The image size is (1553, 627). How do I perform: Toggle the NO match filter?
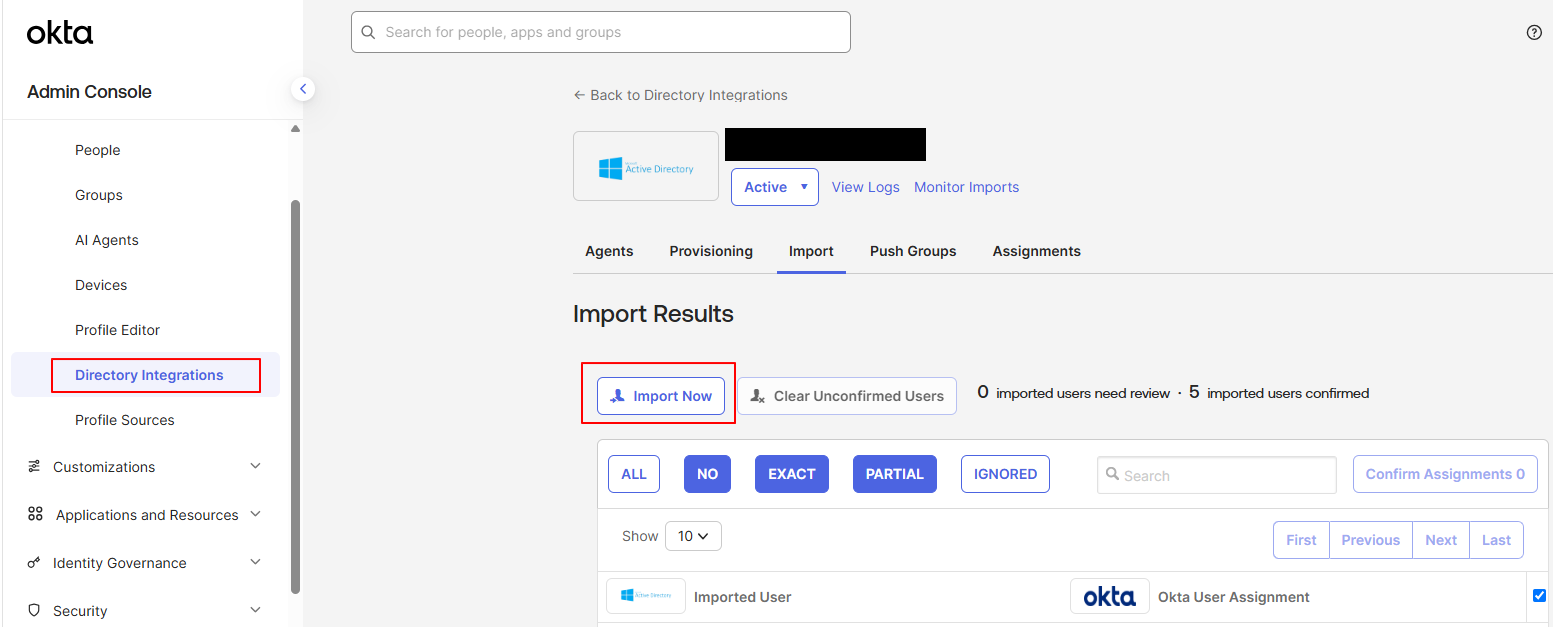[707, 474]
